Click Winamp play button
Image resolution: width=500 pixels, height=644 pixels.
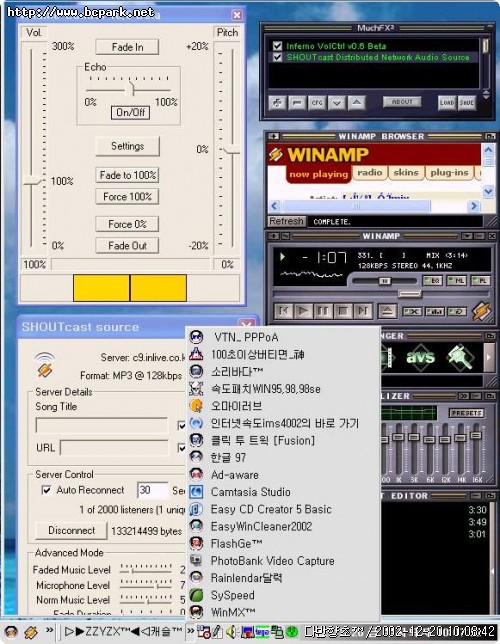[303, 311]
